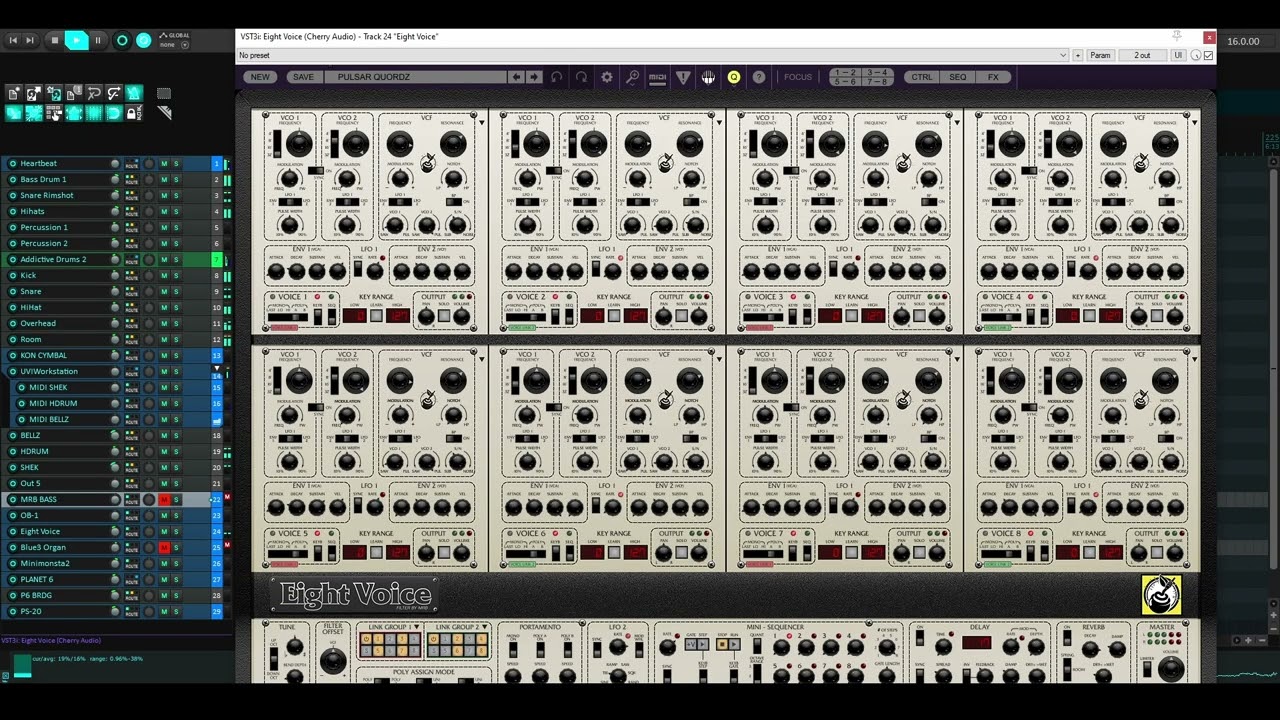The image size is (1280, 720).
Task: Toggle the snap grid toolbar icon
Action: coord(114,113)
